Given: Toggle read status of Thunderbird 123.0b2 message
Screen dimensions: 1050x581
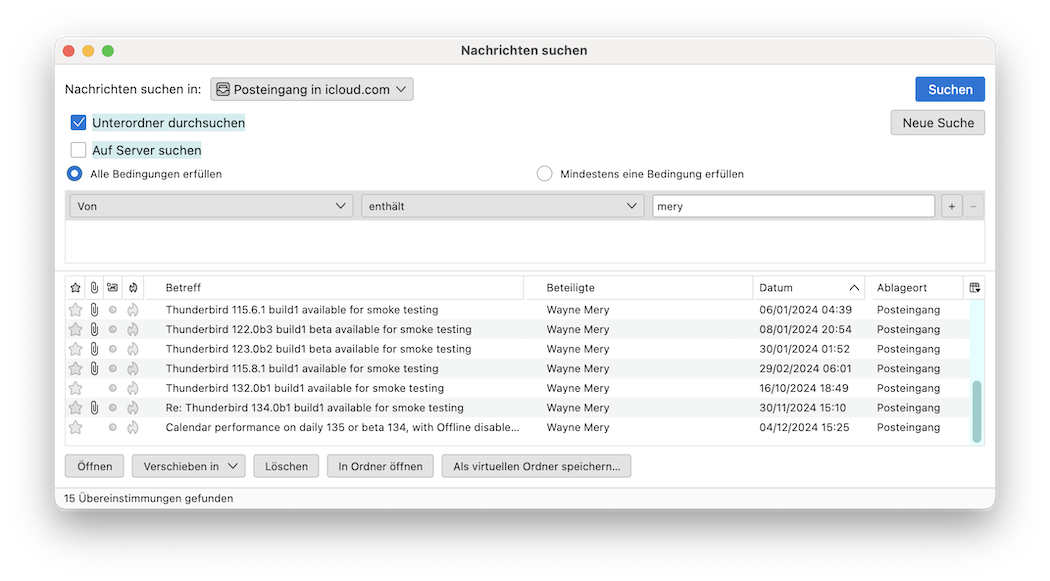Looking at the screenshot, I should pyautogui.click(x=112, y=349).
